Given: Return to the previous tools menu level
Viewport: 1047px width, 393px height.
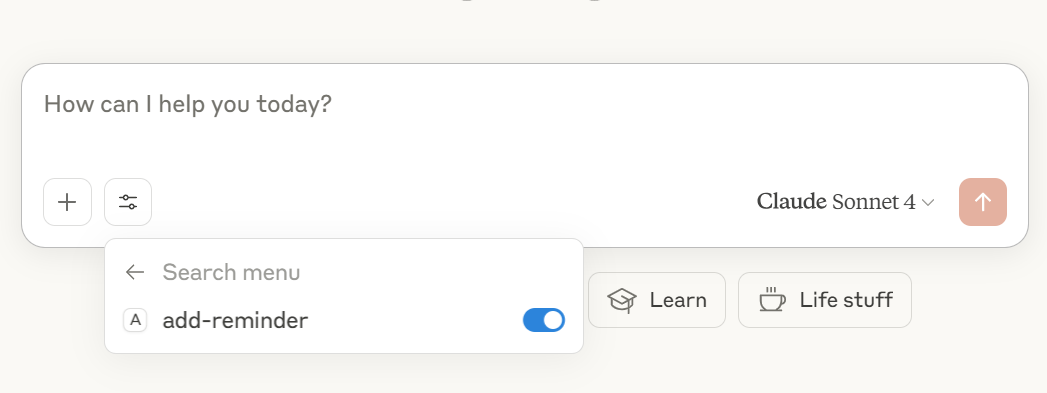Looking at the screenshot, I should (135, 272).
